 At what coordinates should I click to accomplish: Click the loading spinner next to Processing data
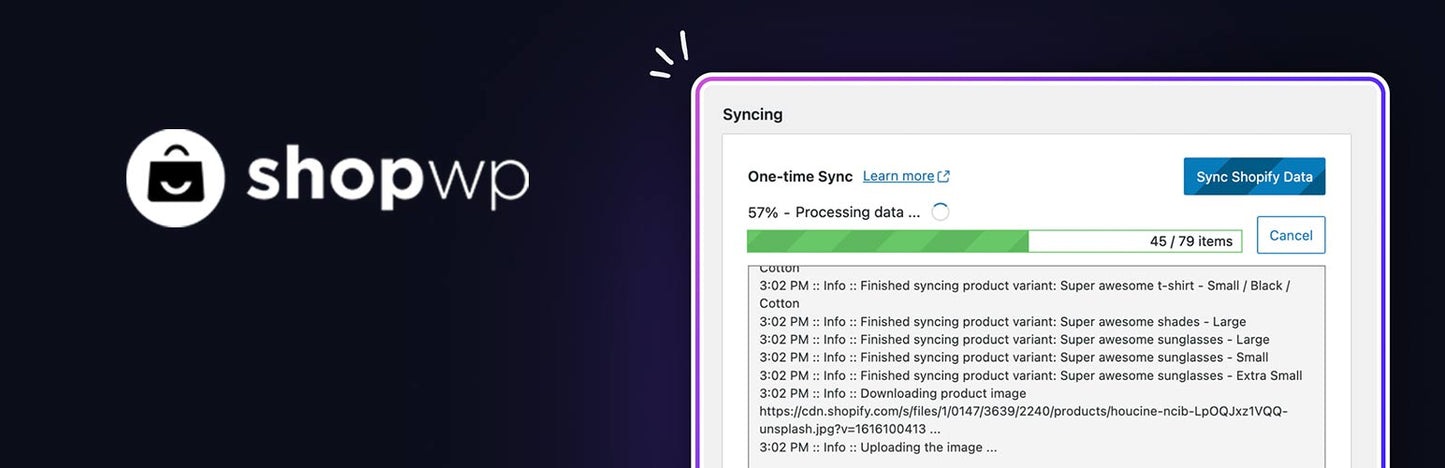click(x=940, y=212)
